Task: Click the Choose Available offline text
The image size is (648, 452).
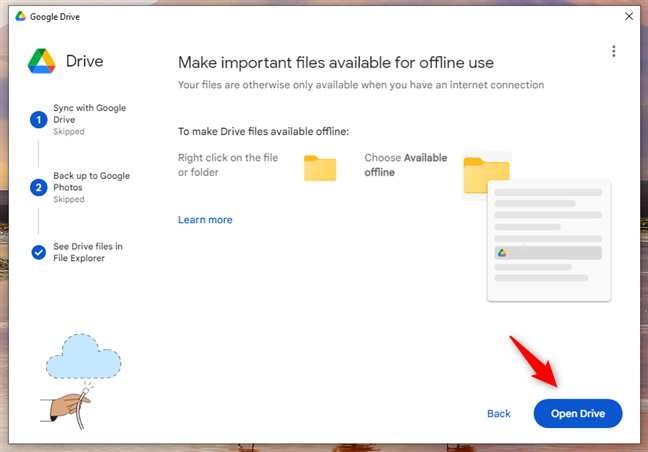Action: coord(405,165)
